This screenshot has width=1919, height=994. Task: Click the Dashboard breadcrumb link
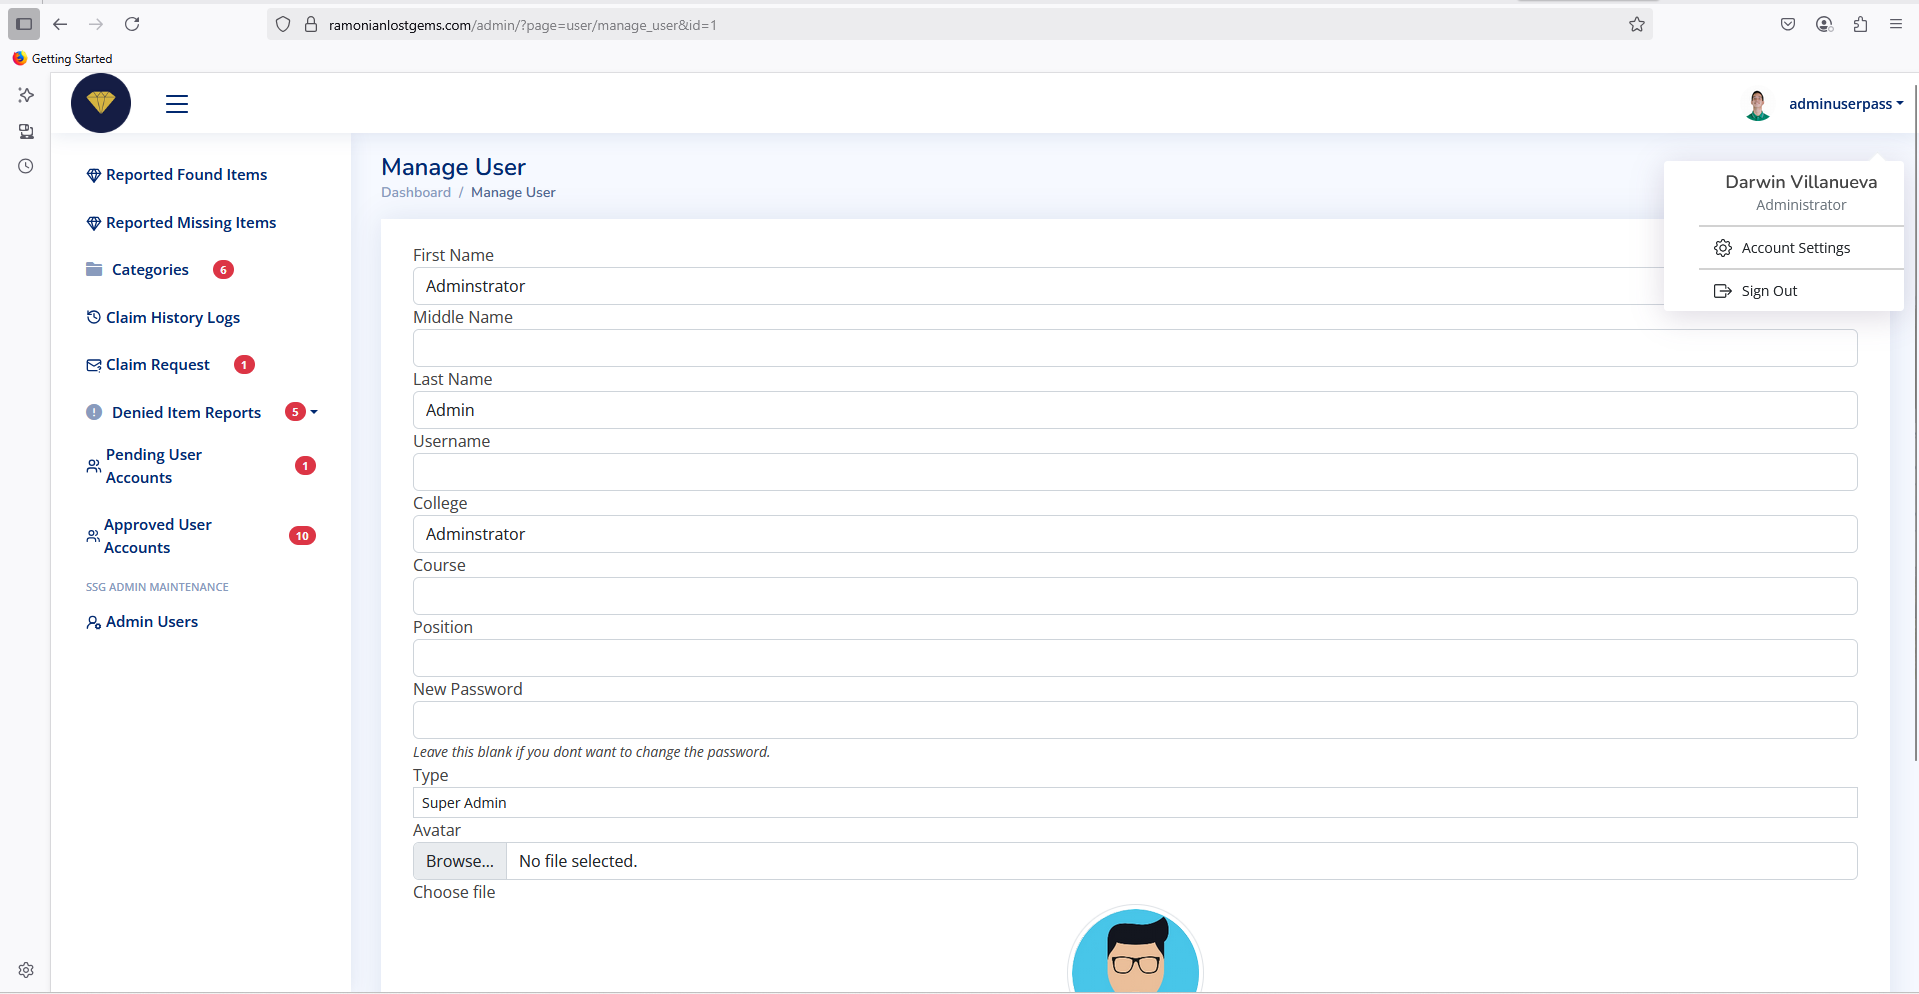tap(415, 193)
